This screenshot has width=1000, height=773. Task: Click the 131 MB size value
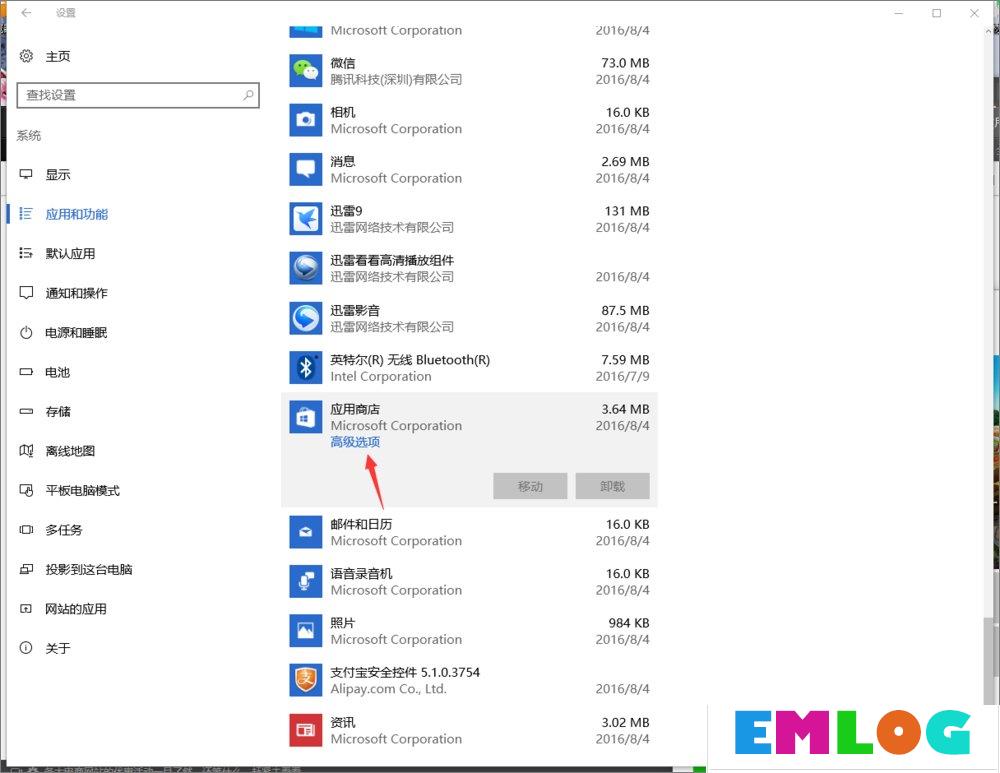pyautogui.click(x=627, y=210)
